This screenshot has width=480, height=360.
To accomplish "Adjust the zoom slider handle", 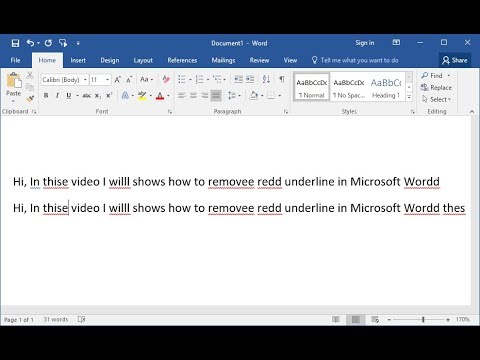I will (x=423, y=319).
